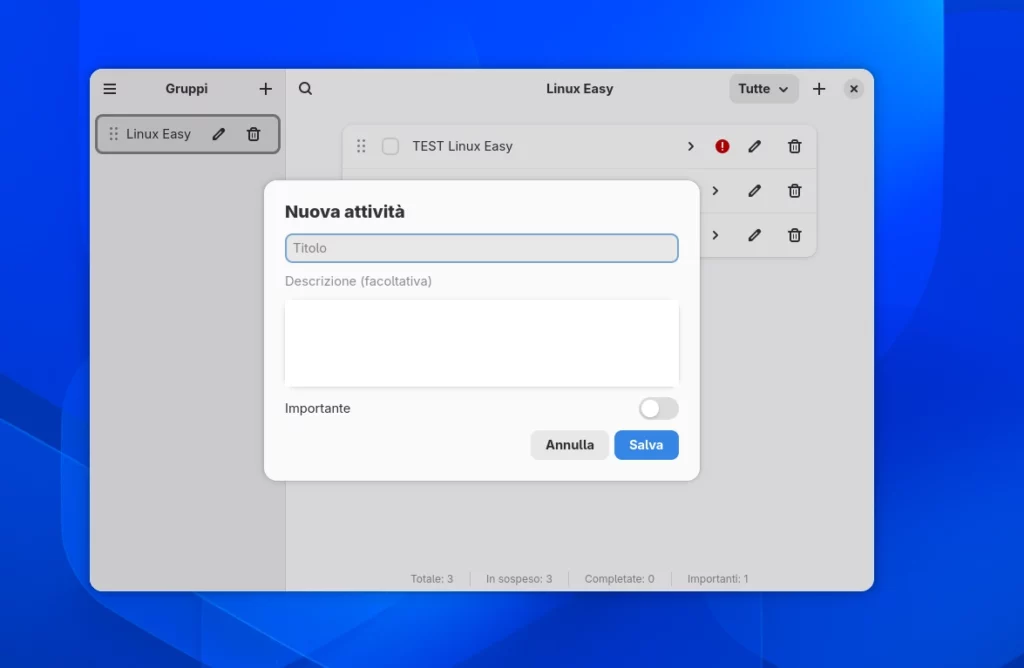1024x668 pixels.
Task: Delete the Linux Easy group trash icon
Action: [x=253, y=134]
